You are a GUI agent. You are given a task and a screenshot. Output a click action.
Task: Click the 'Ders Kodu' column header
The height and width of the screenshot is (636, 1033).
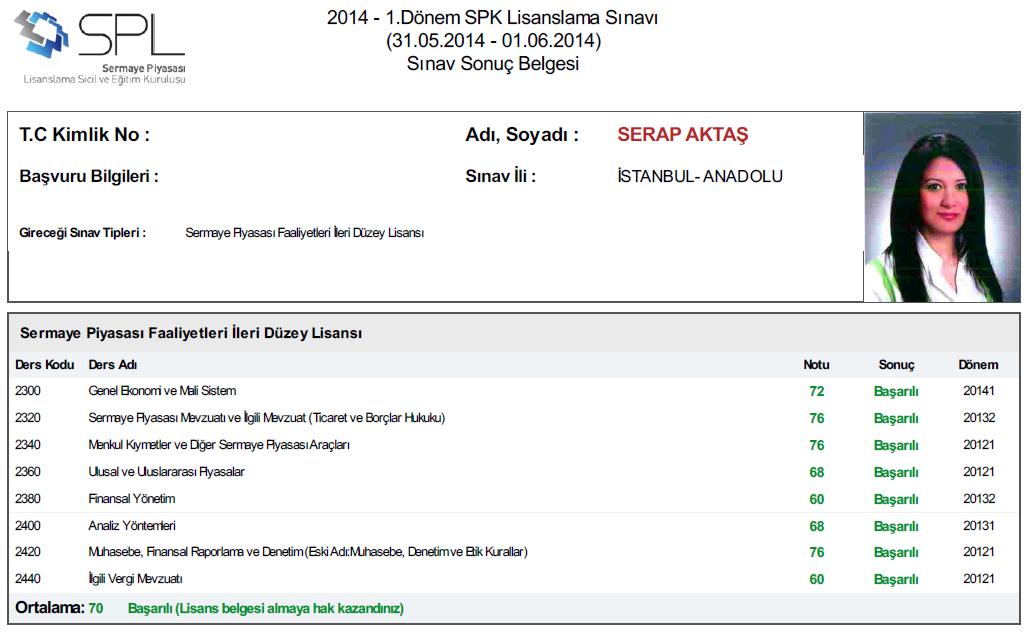point(45,364)
